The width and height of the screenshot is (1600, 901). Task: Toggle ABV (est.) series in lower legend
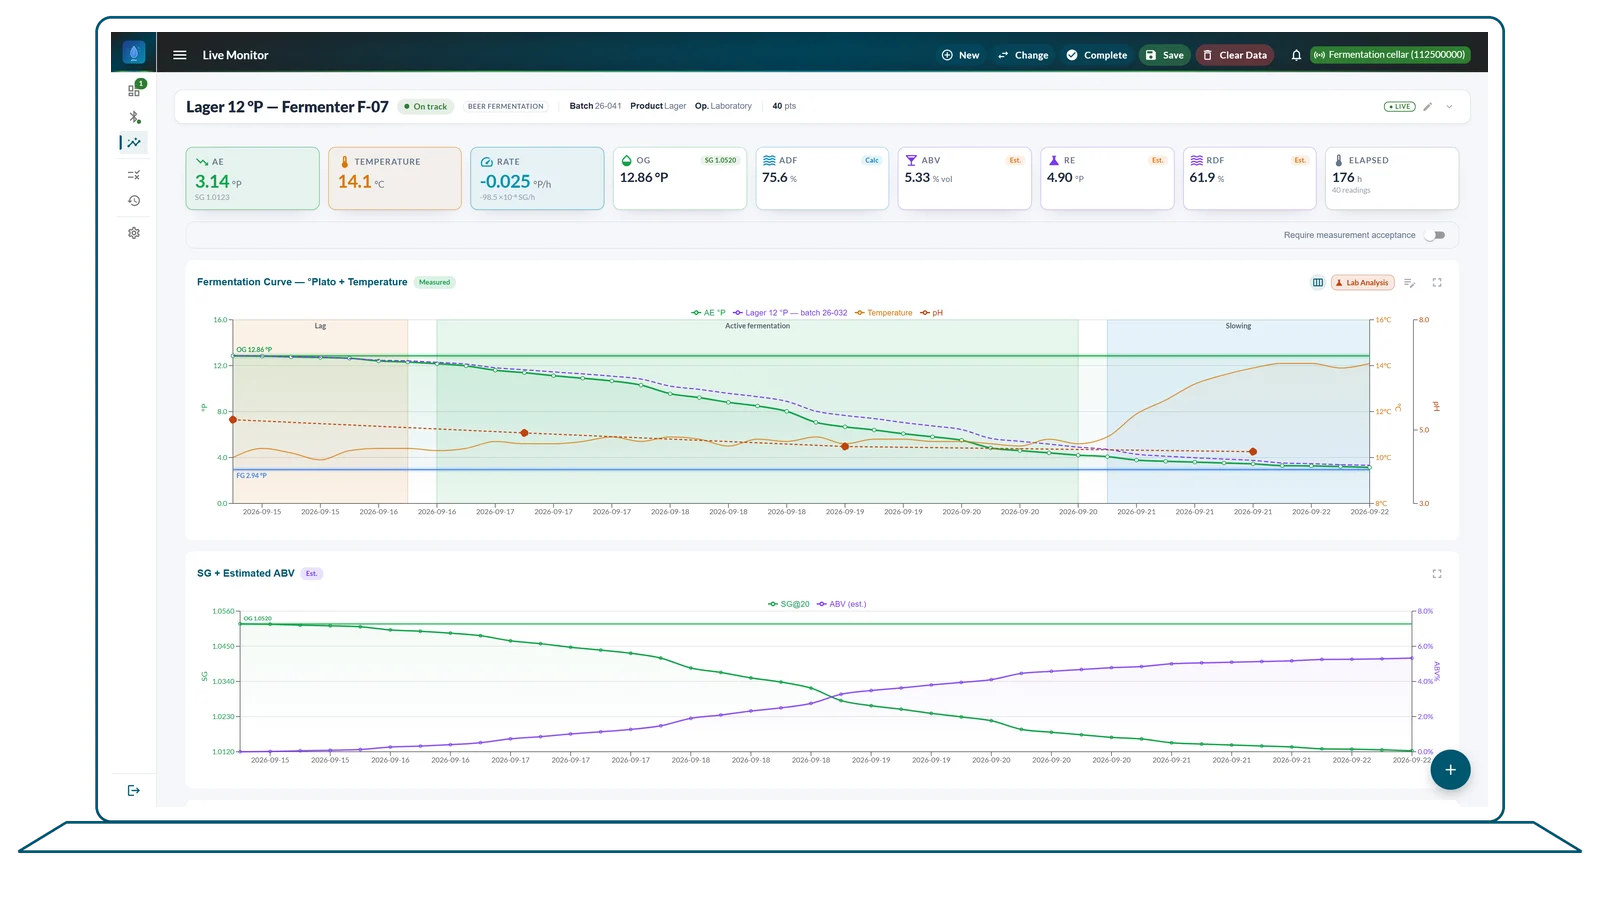click(x=842, y=604)
